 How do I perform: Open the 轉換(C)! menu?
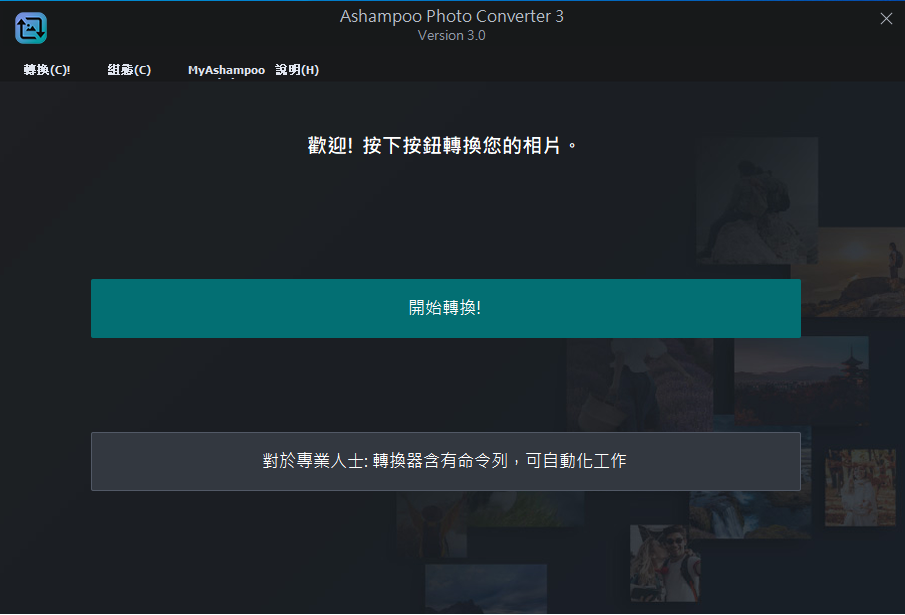47,70
